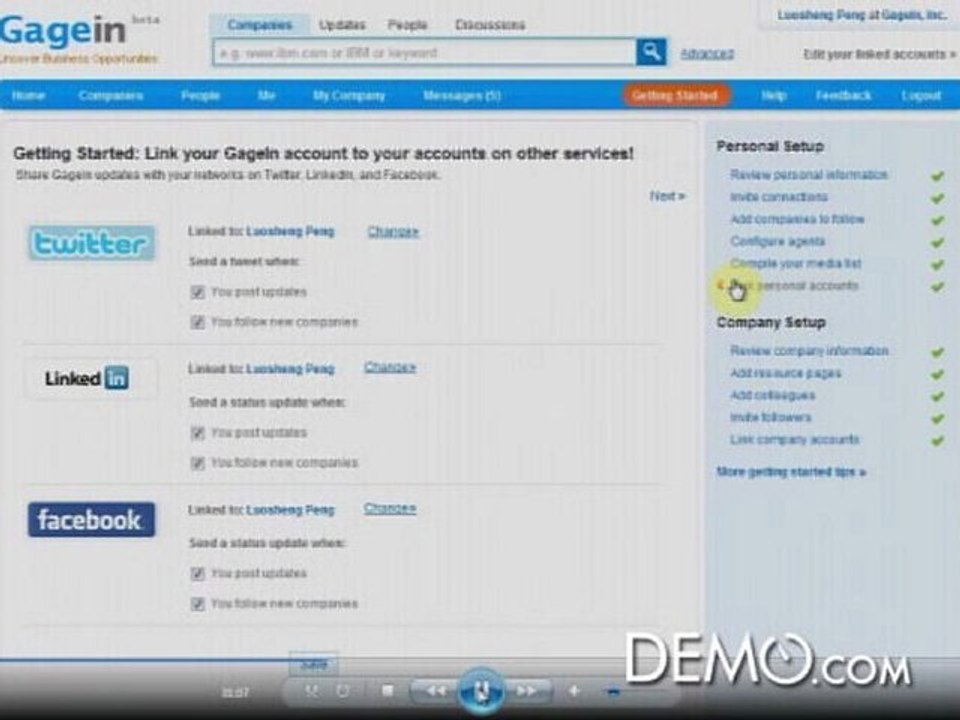Select the Companies search tab
The image size is (960, 720).
(x=260, y=25)
